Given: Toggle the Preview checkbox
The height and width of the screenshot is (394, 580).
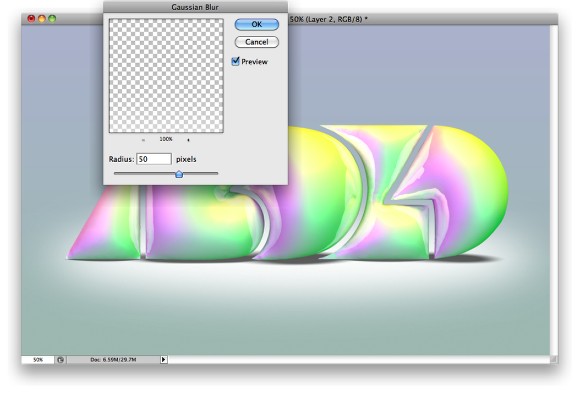Looking at the screenshot, I should [x=235, y=61].
